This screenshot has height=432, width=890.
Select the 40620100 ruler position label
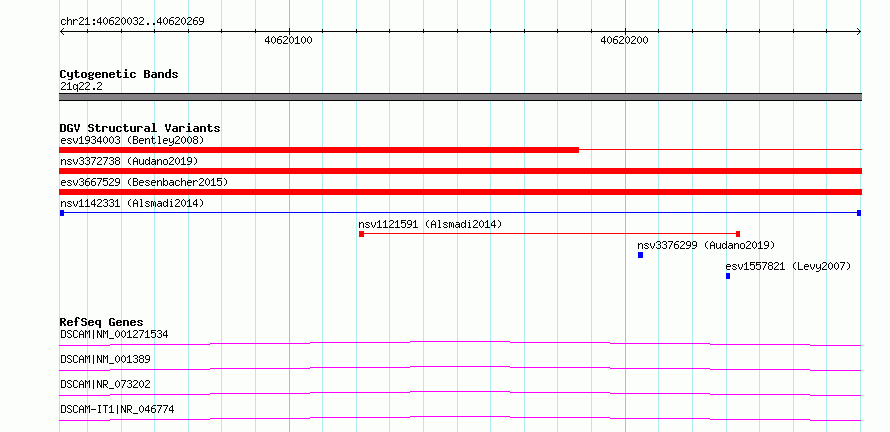pos(288,40)
